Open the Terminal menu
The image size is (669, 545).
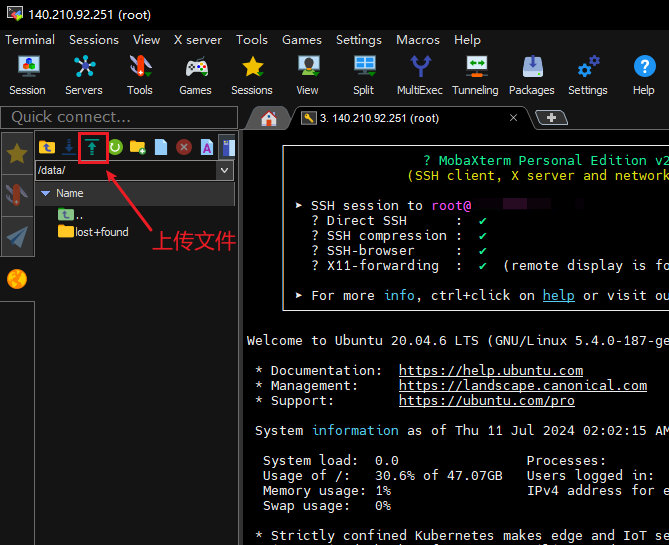(30, 40)
